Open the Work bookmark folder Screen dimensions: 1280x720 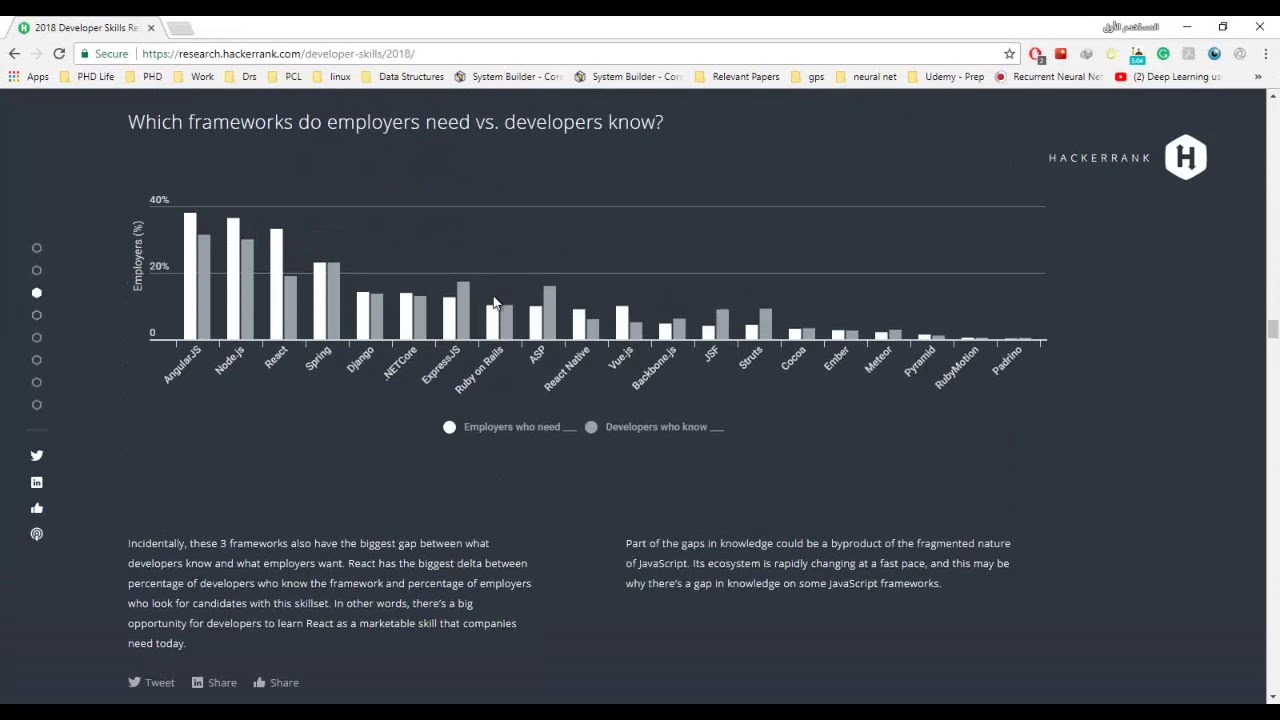[x=194, y=76]
